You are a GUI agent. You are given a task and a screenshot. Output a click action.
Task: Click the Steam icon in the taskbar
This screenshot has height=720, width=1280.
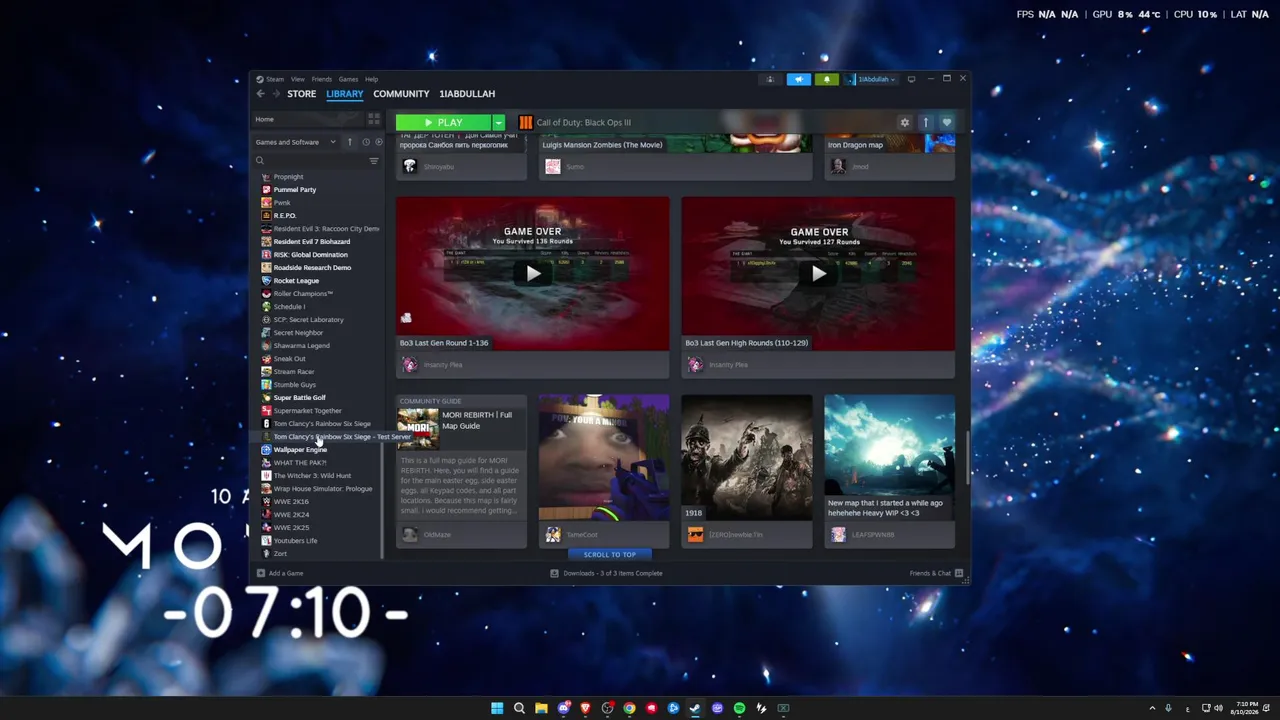(695, 708)
